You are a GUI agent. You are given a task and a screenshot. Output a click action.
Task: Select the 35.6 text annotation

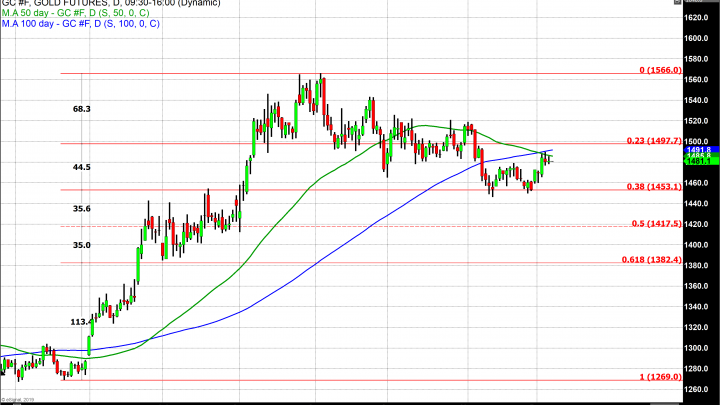tap(82, 208)
